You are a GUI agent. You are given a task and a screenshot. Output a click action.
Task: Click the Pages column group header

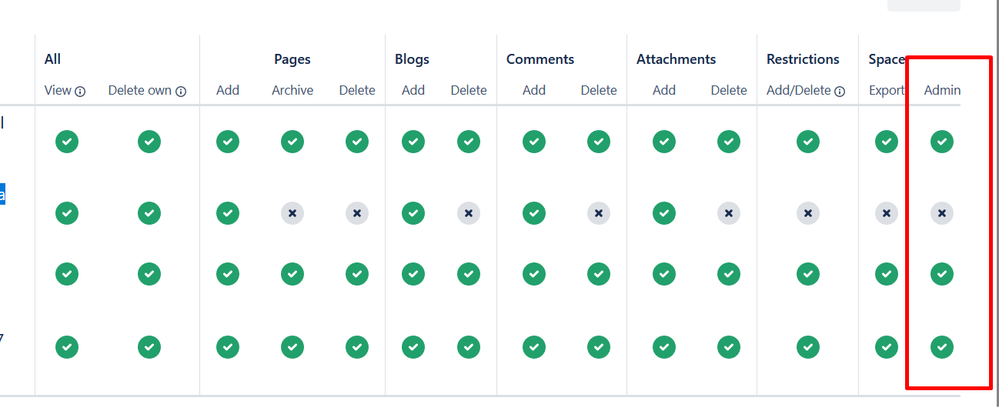[x=292, y=59]
